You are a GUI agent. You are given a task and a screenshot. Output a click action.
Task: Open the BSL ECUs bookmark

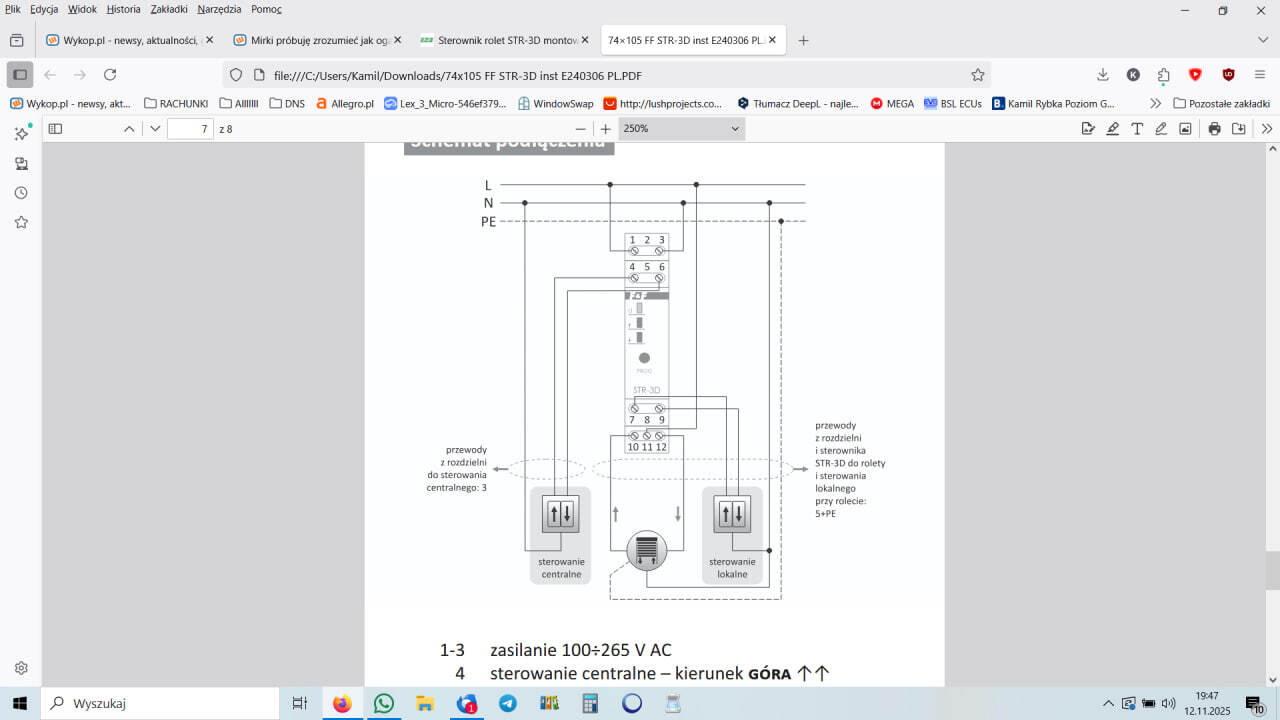tap(953, 103)
